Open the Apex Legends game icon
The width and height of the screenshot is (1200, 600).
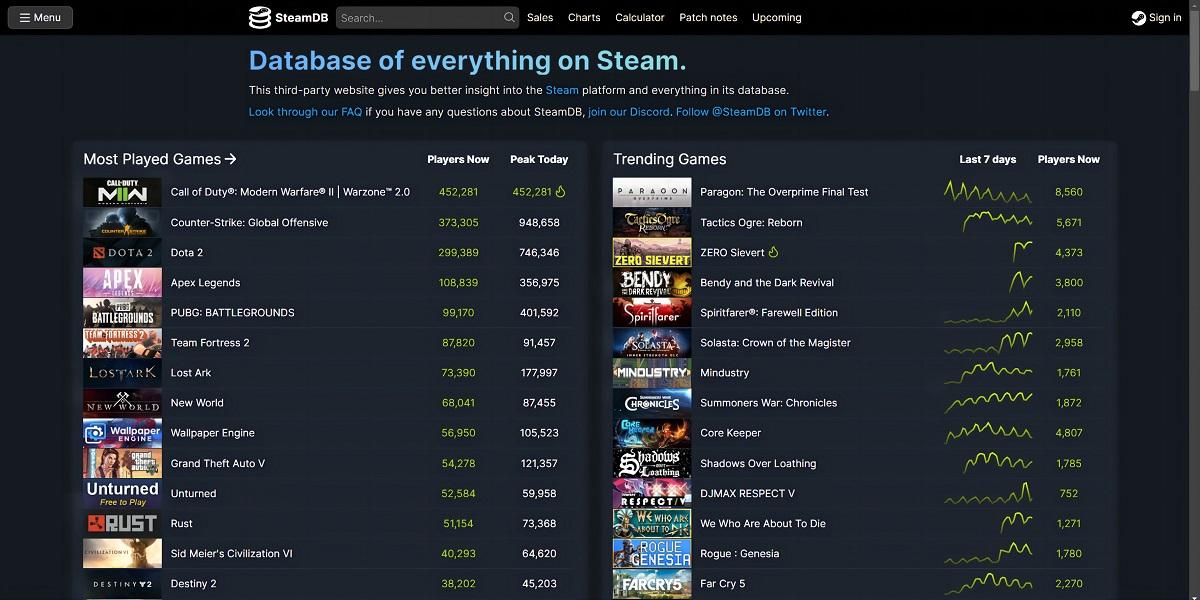point(122,283)
